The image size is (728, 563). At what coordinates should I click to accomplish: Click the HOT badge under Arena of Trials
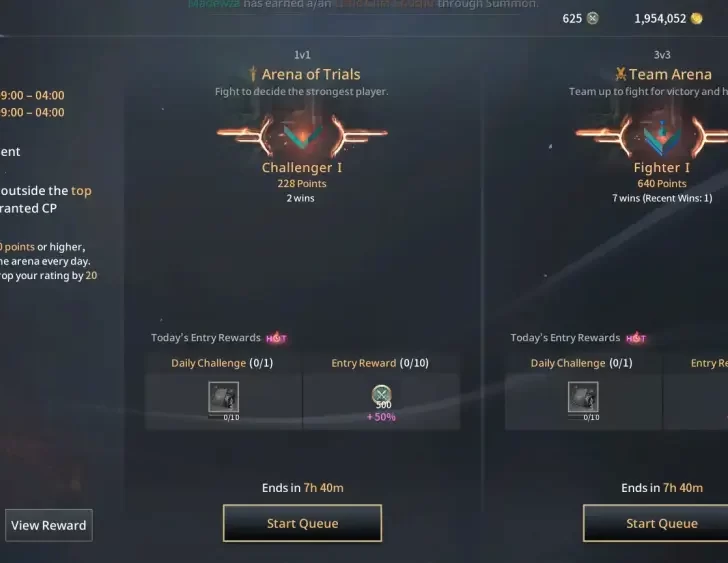(276, 338)
